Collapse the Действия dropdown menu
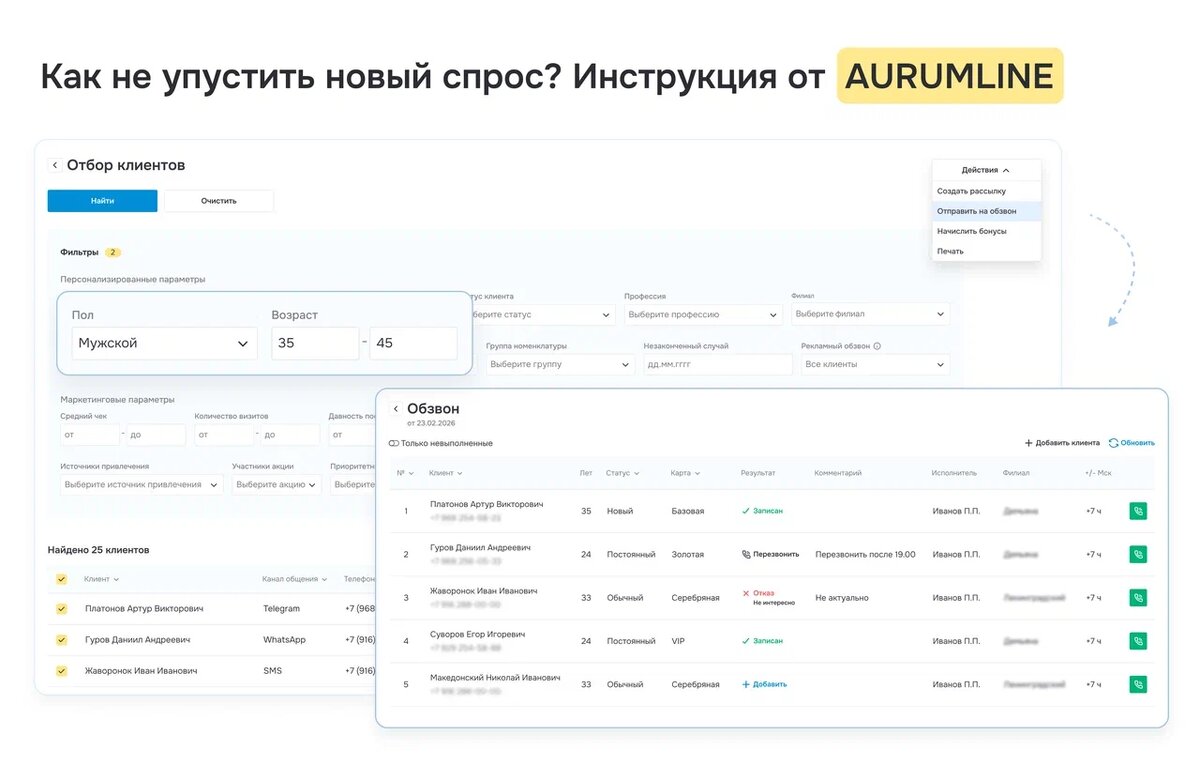The width and height of the screenshot is (1200, 765). pos(986,170)
